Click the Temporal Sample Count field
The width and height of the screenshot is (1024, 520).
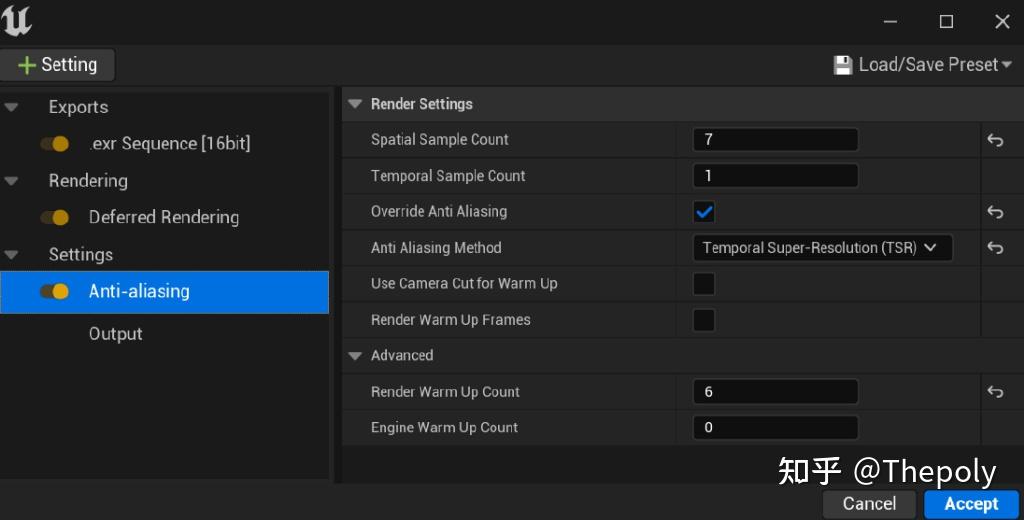(x=775, y=176)
